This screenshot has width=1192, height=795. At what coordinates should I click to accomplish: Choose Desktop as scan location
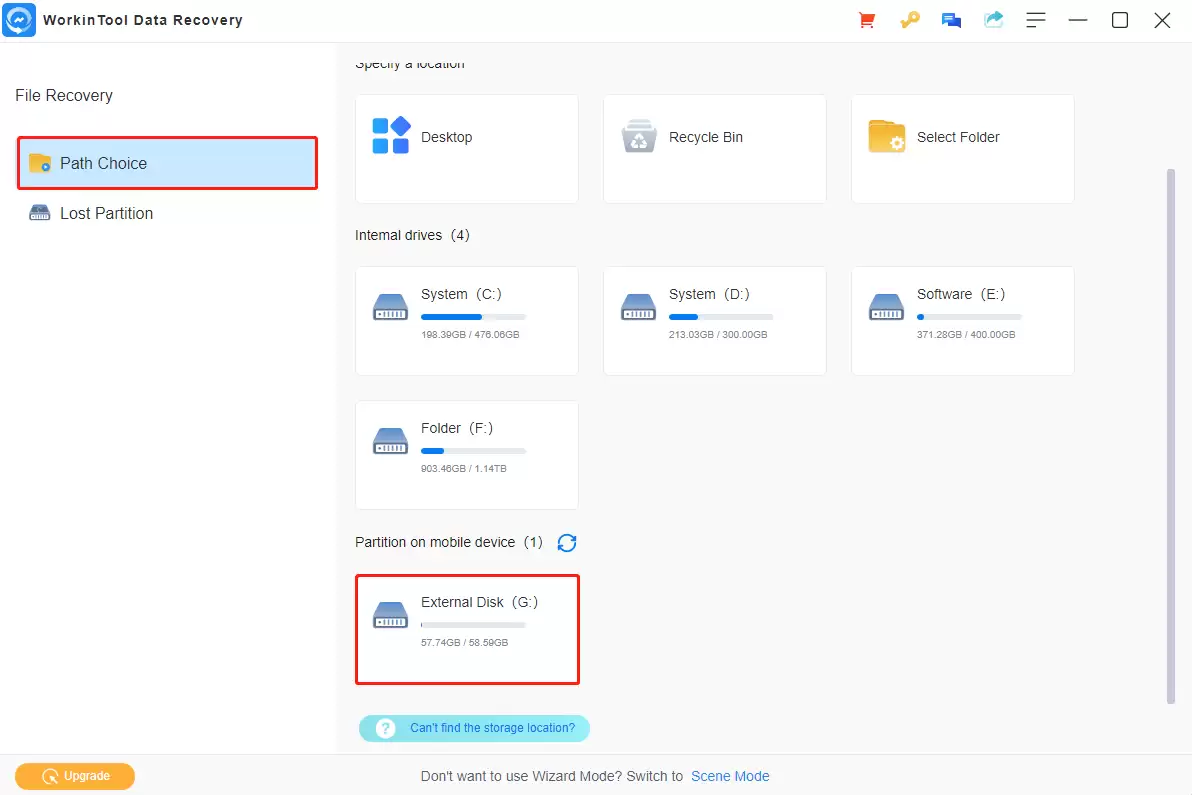point(466,149)
